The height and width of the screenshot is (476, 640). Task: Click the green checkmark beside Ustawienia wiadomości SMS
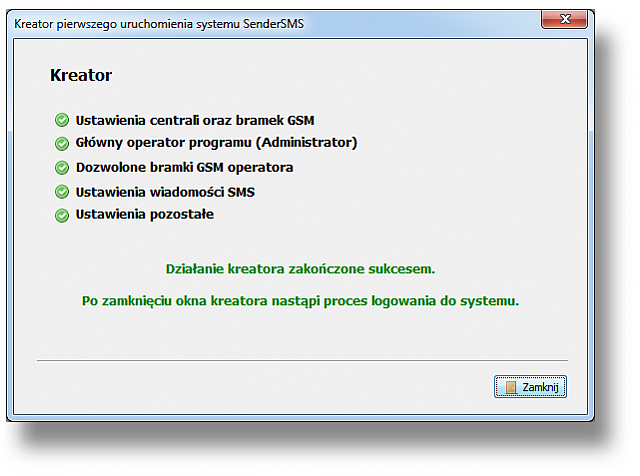62,192
